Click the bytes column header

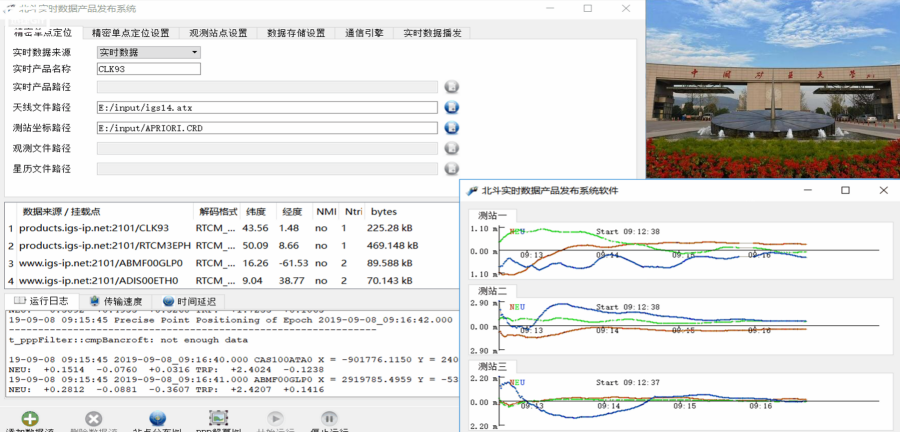coord(384,212)
